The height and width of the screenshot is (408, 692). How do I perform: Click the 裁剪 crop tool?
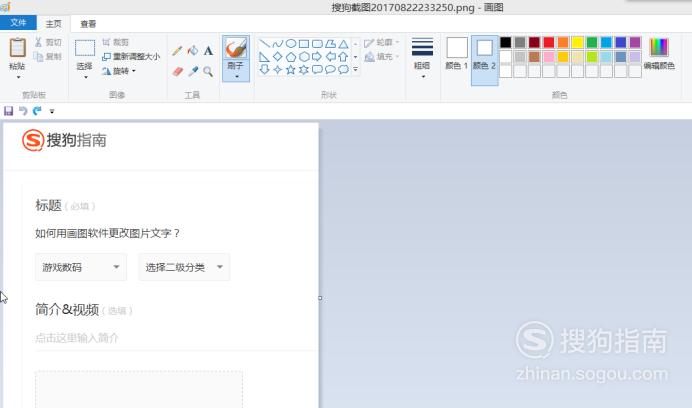(116, 42)
